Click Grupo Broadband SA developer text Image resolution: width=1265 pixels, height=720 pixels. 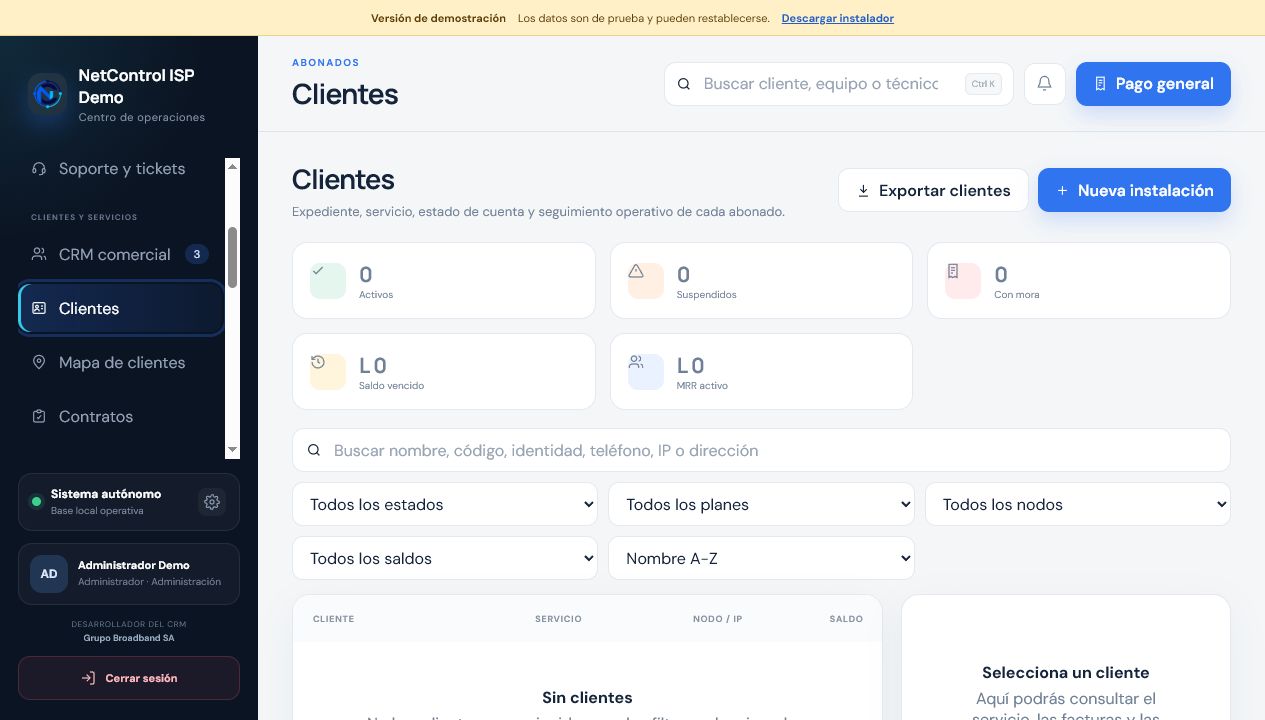click(129, 638)
